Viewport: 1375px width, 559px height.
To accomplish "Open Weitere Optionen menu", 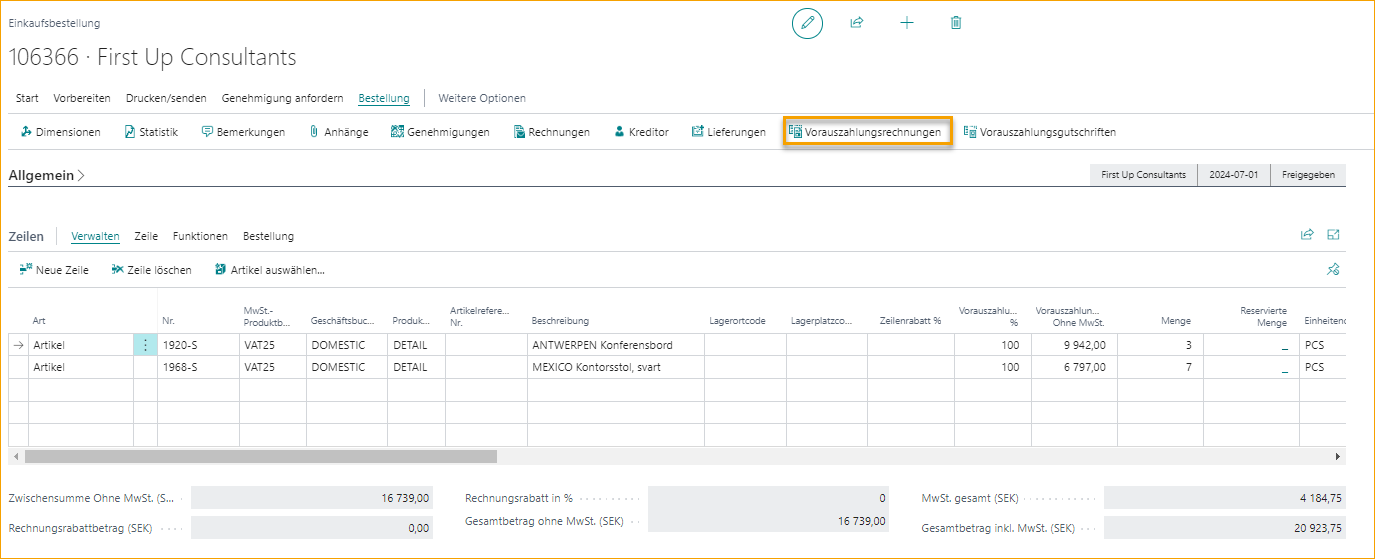I will (482, 98).
